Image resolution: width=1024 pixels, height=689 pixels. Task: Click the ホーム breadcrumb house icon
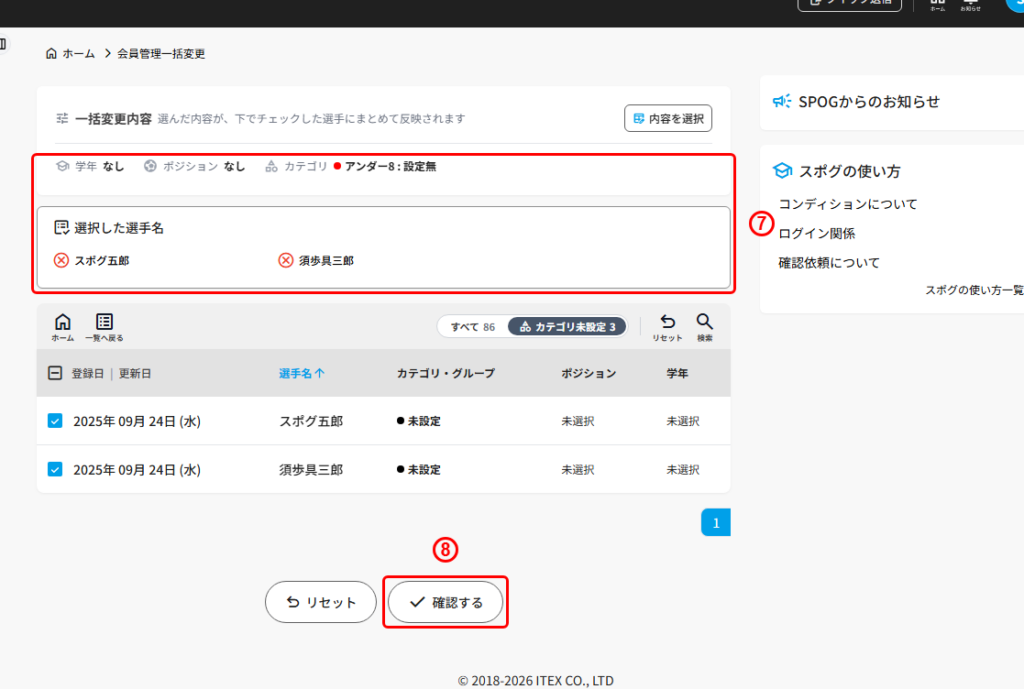pyautogui.click(x=51, y=54)
